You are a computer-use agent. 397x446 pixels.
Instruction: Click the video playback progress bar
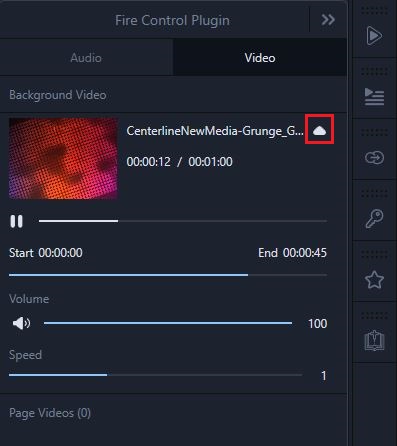(x=183, y=221)
